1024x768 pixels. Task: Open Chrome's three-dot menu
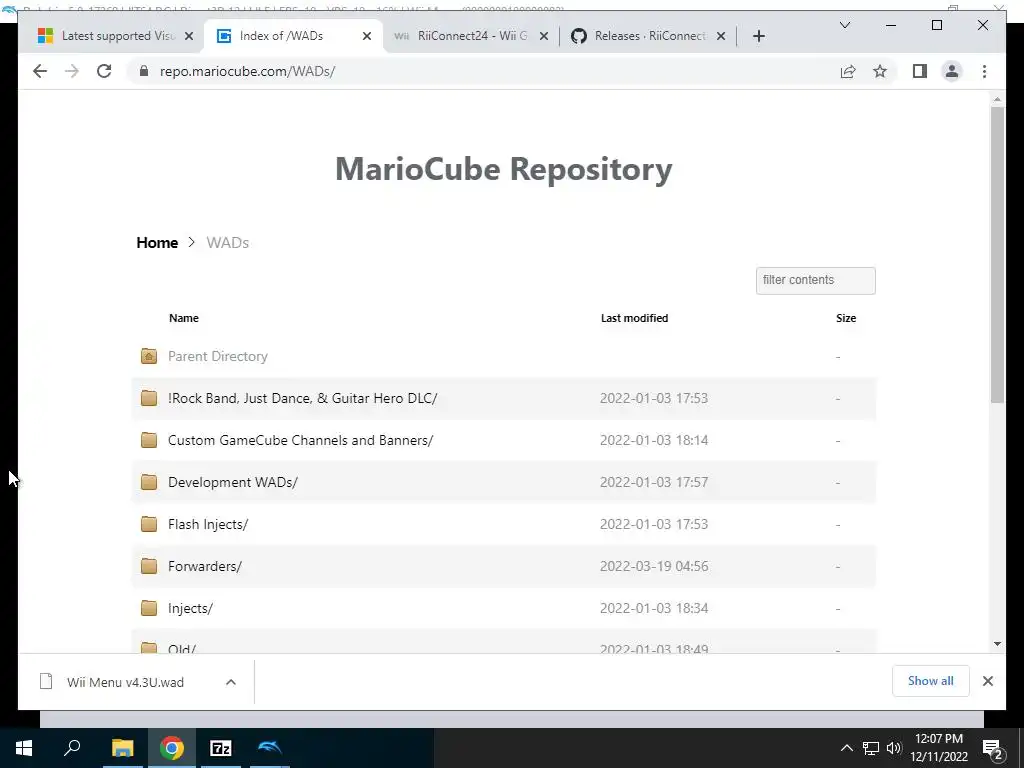pos(984,71)
